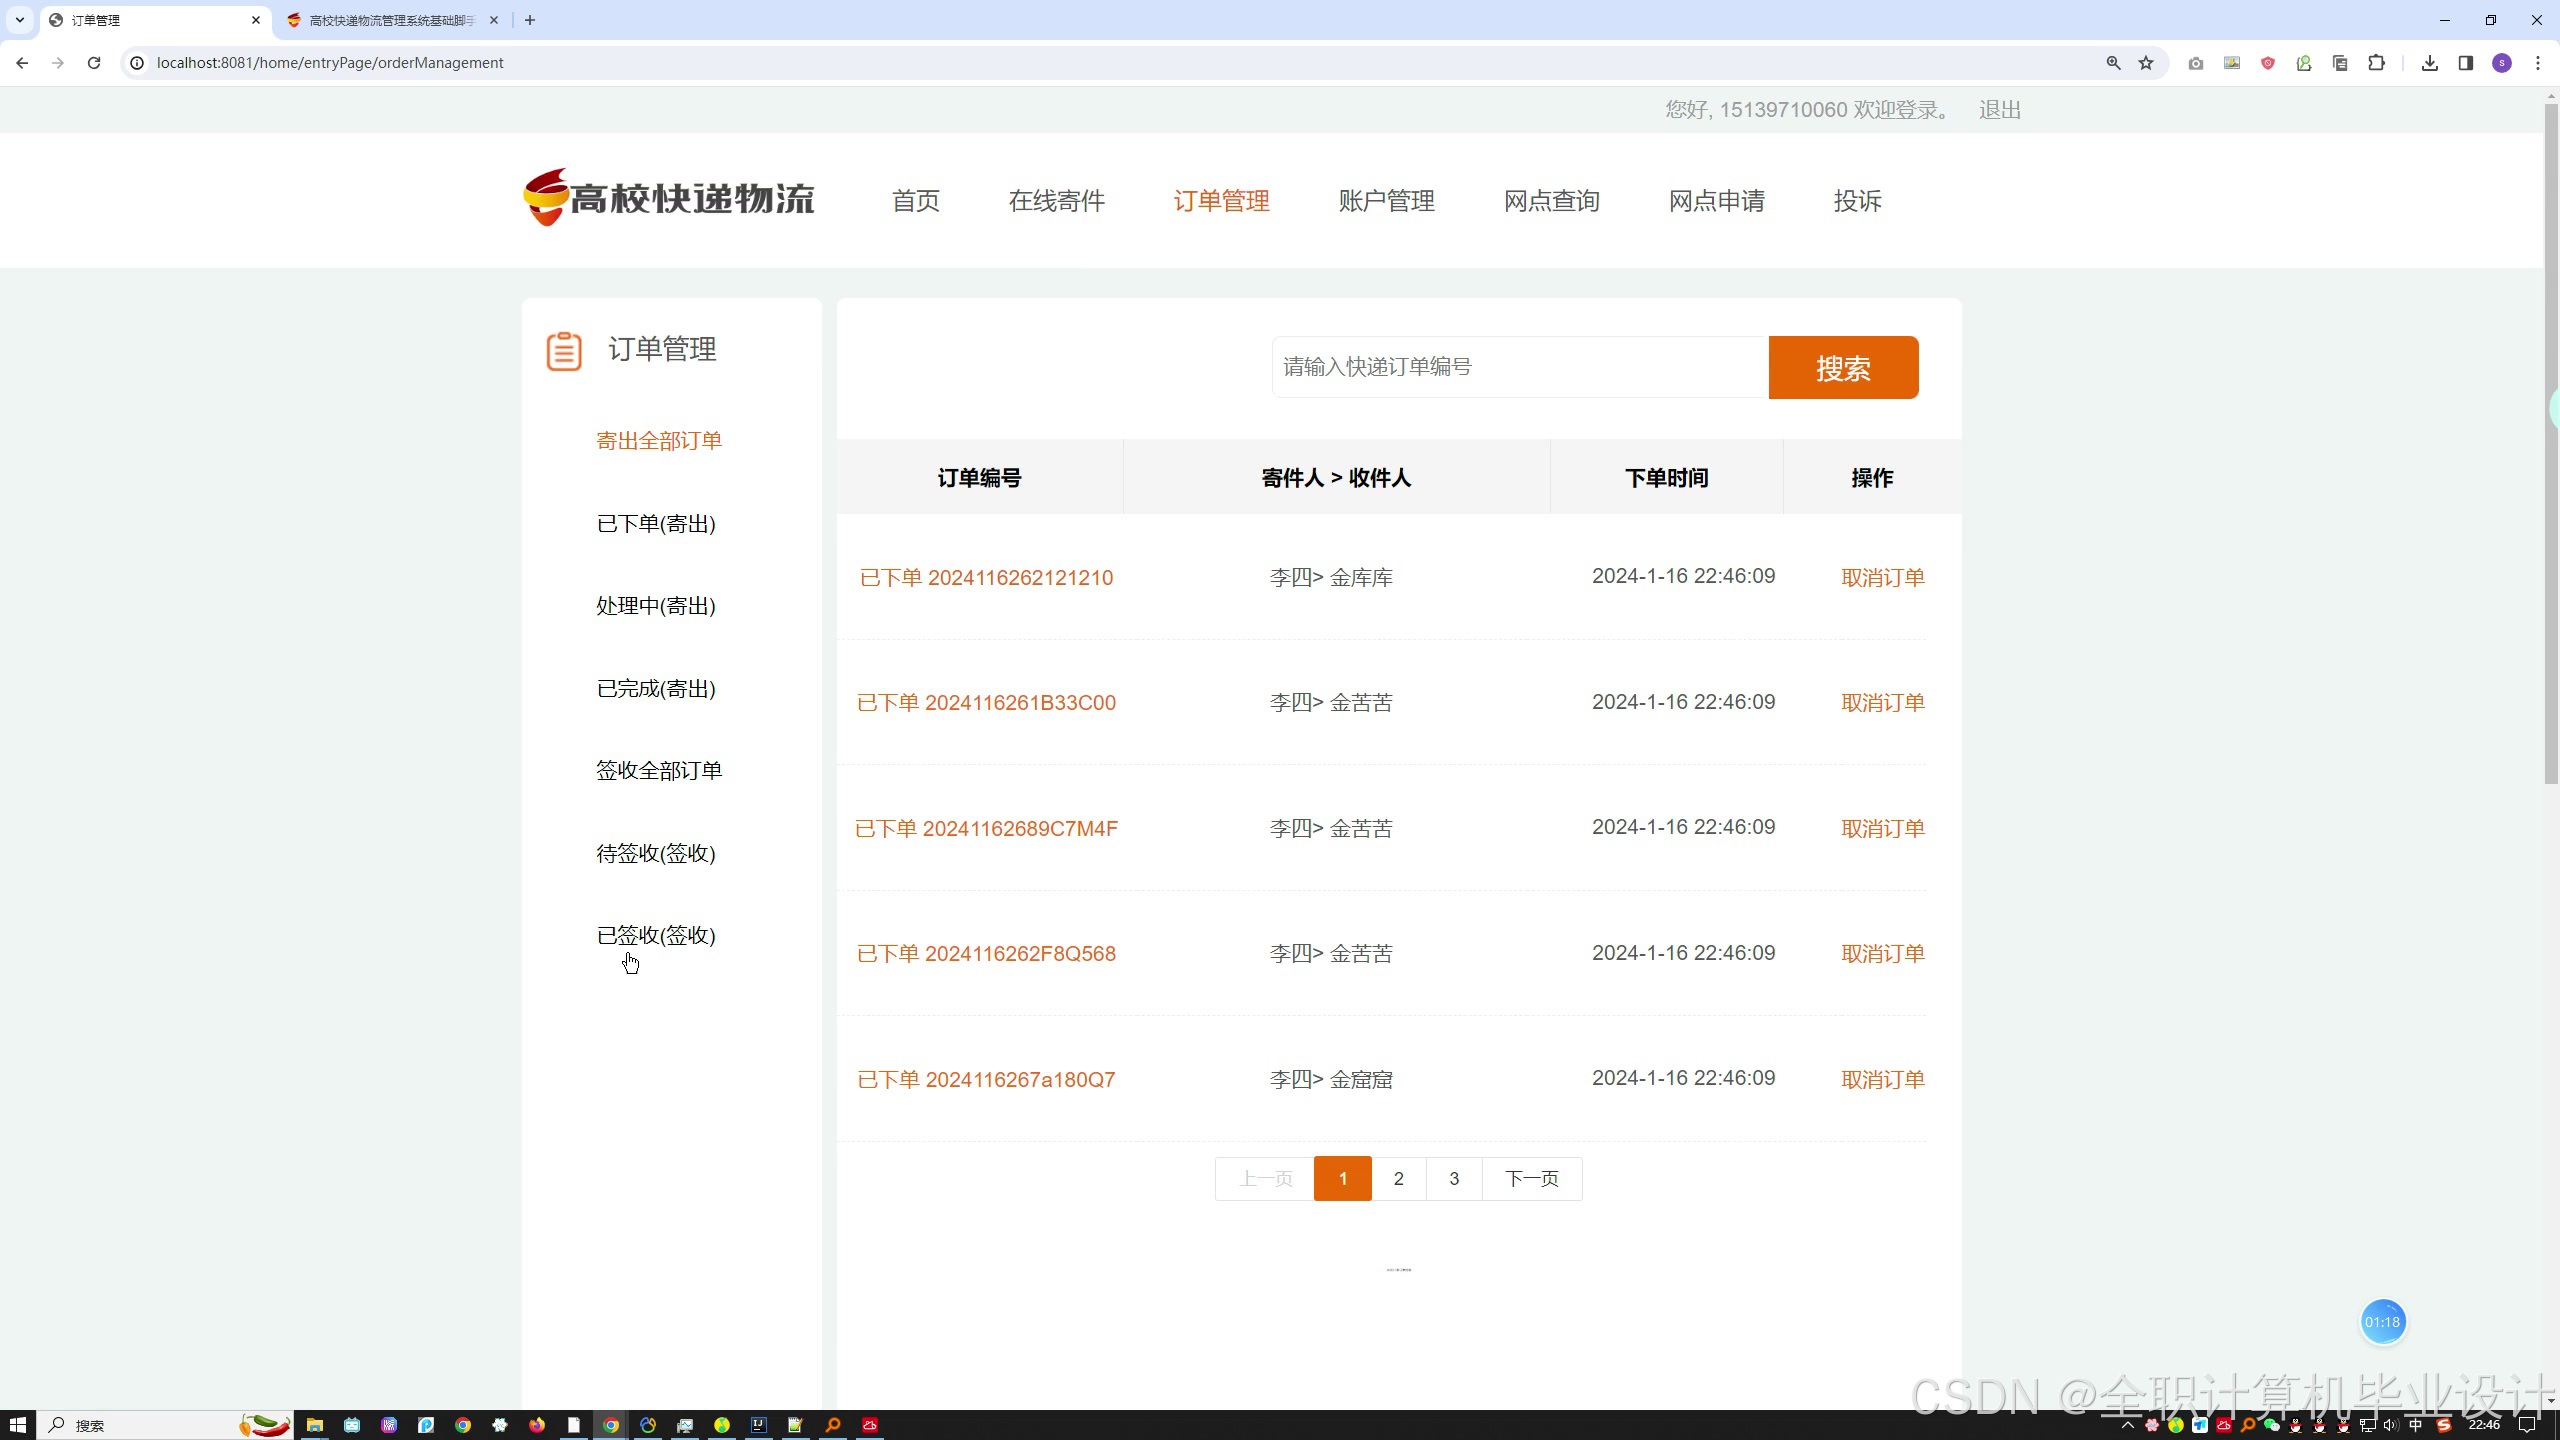Go to page 2 of orders
Image resolution: width=2560 pixels, height=1440 pixels.
point(1398,1179)
